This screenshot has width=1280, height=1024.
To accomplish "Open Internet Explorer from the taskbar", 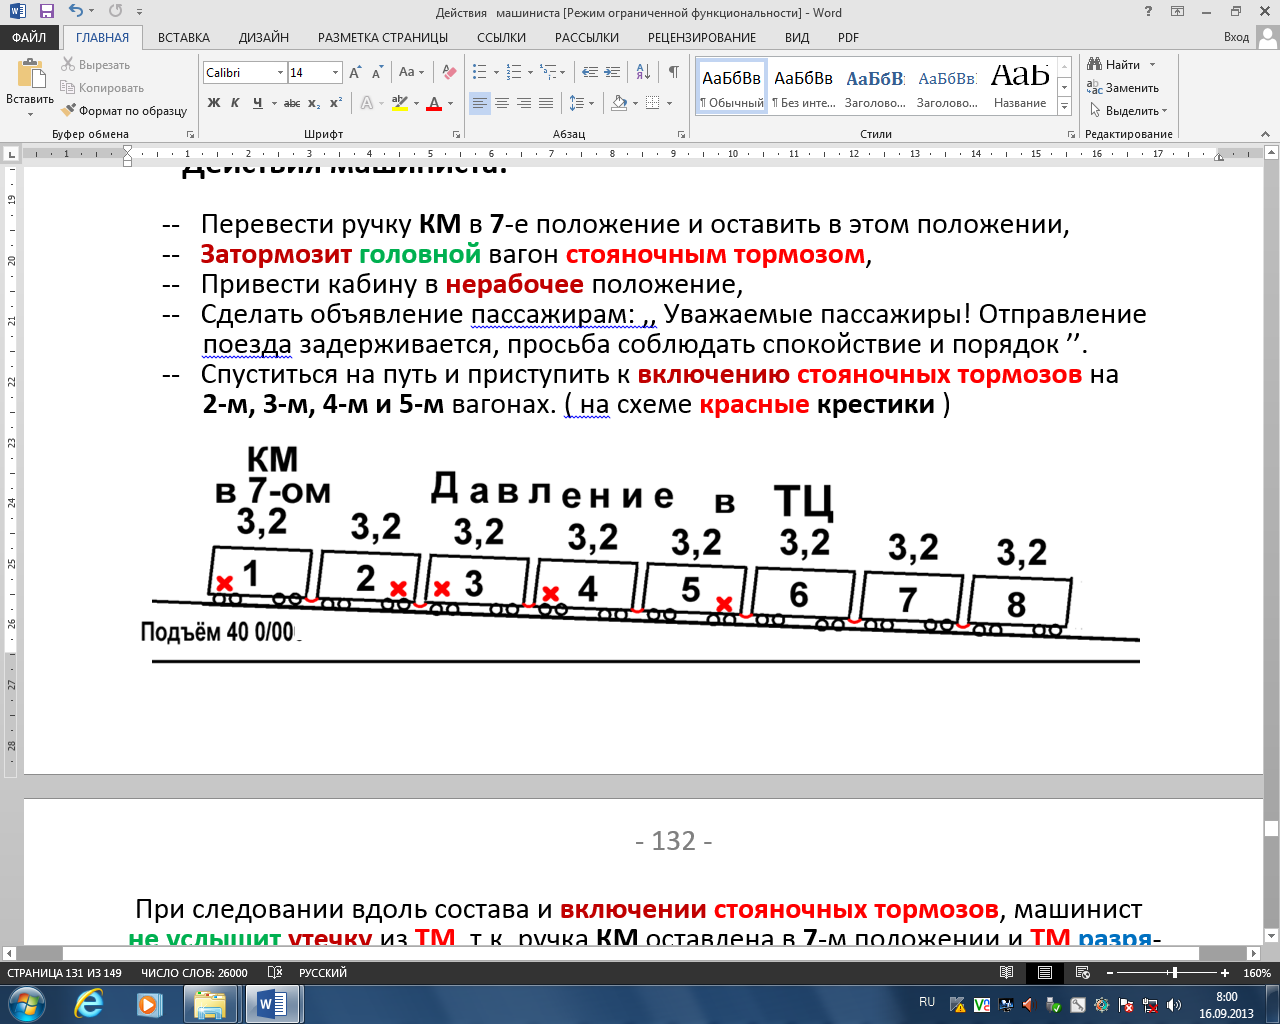I will tap(89, 1004).
